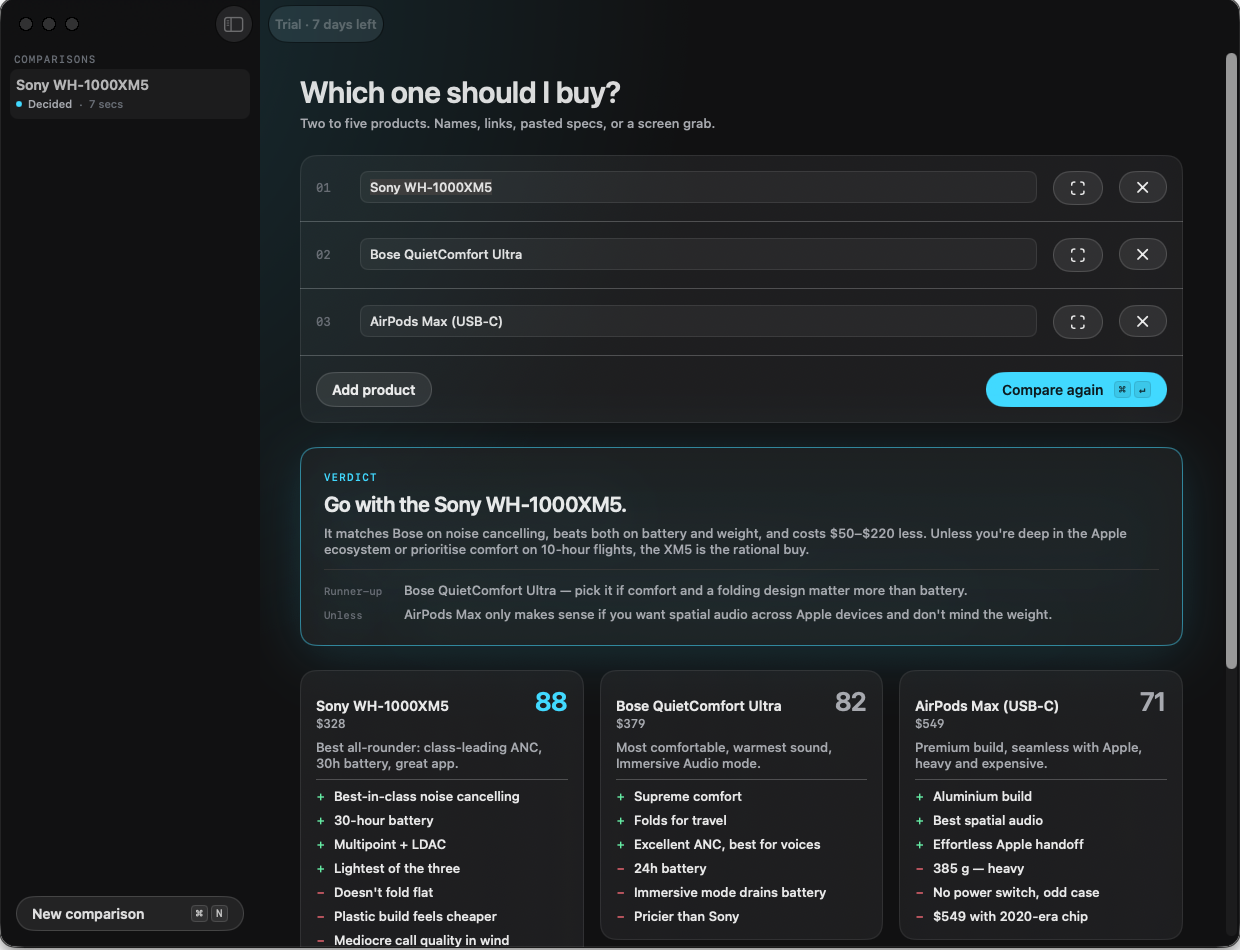Click 30-hour battery pro
The height and width of the screenshot is (950, 1240).
click(384, 821)
